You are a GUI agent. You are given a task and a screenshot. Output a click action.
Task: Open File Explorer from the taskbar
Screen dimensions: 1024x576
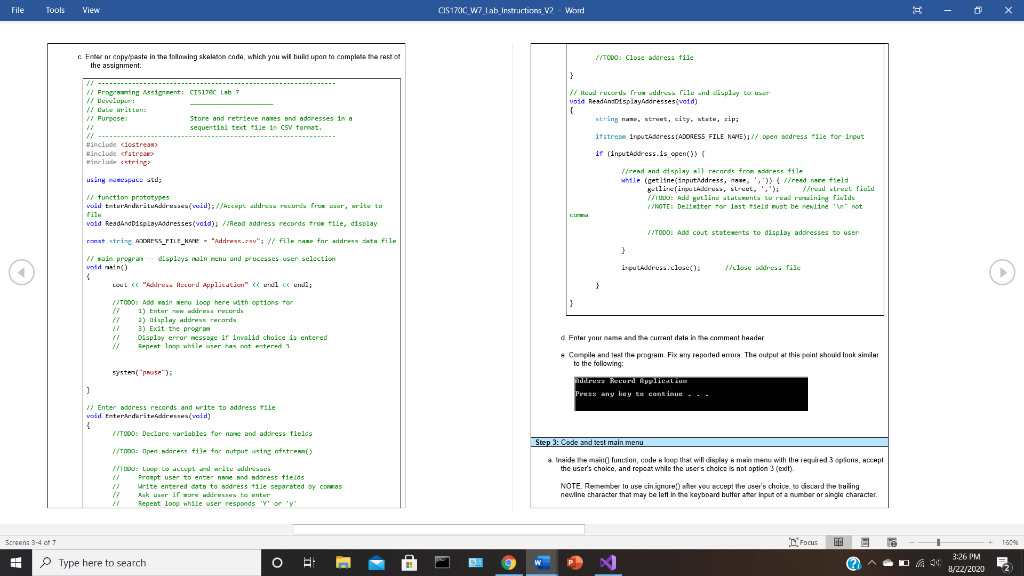point(343,562)
